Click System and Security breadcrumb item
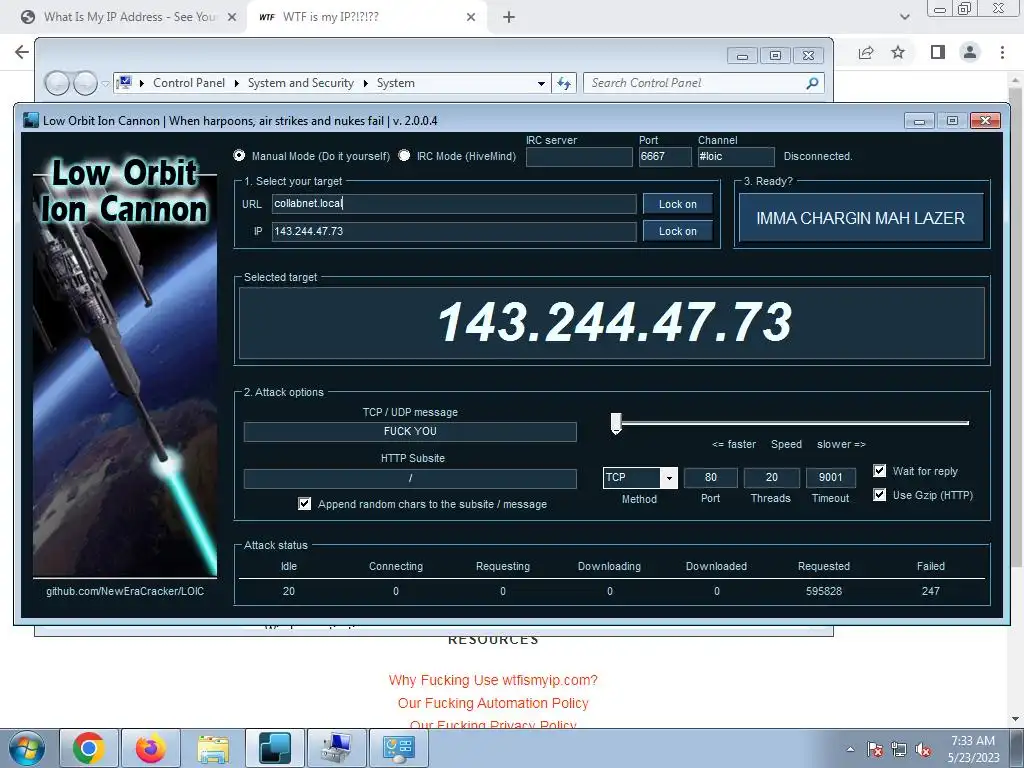The height and width of the screenshot is (768, 1024). [300, 83]
